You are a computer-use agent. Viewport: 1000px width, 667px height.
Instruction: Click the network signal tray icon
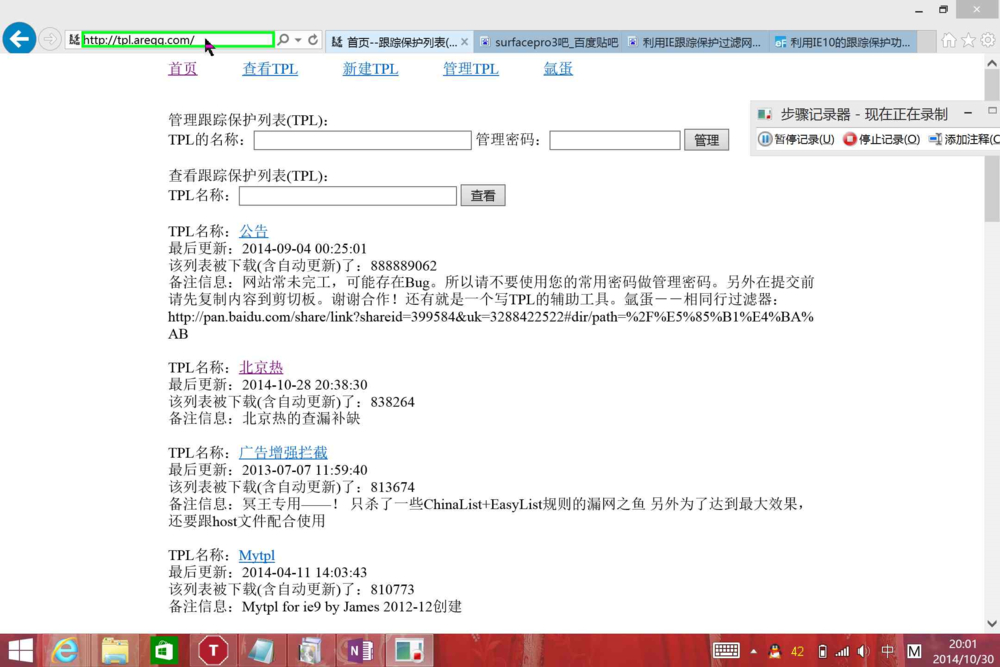(x=842, y=651)
